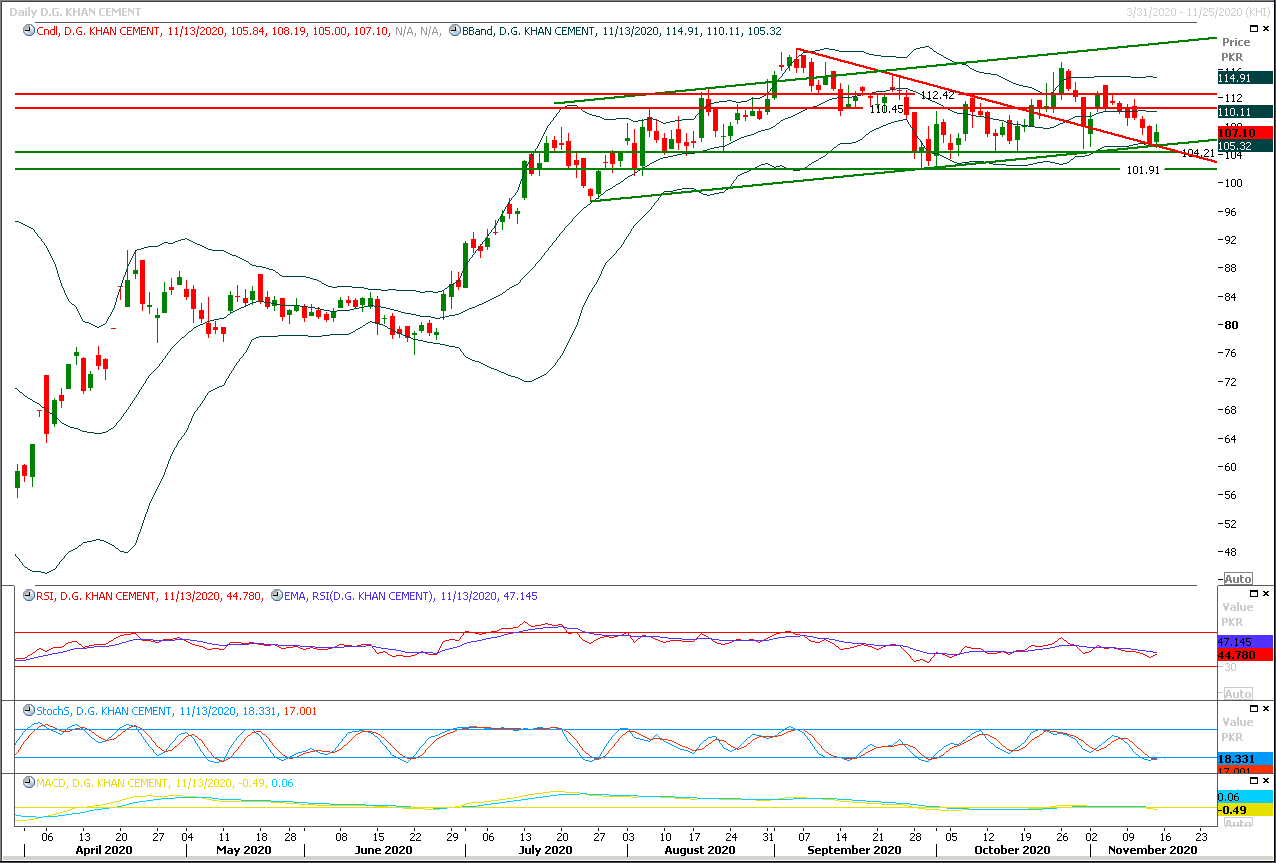
Task: Toggle Auto scaling on the price axis
Action: [1237, 579]
